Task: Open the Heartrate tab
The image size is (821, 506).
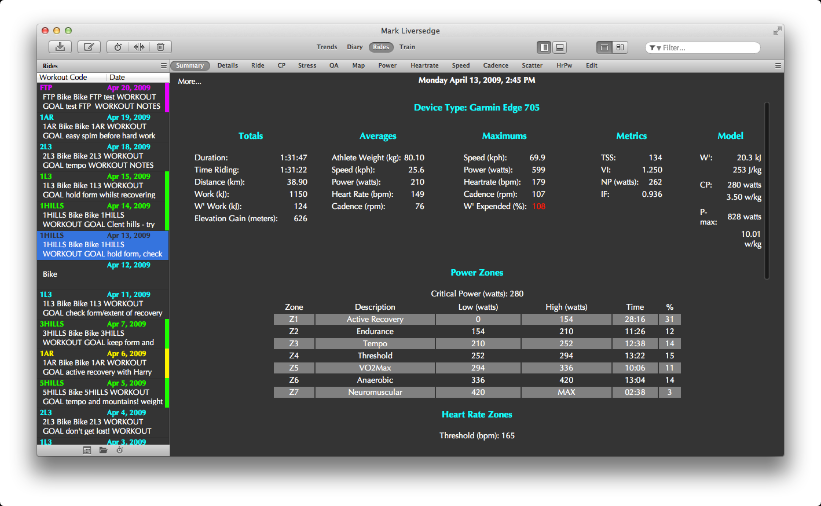Action: [x=425, y=66]
